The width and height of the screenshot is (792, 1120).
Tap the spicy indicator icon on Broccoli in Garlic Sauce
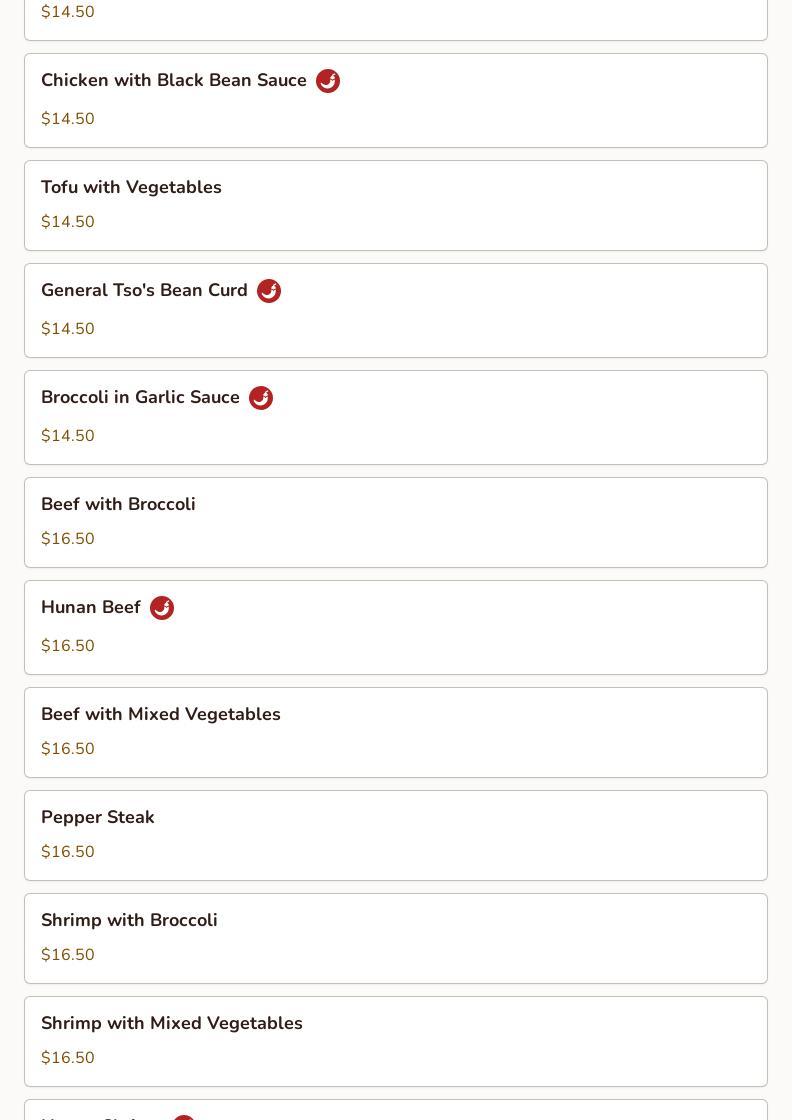pos(261,398)
